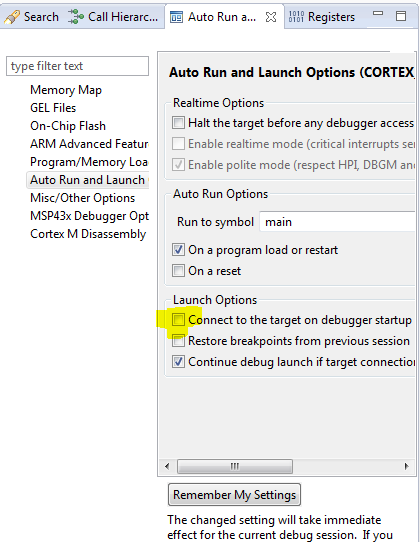This screenshot has width=420, height=542.
Task: Open the Search view tab
Action: coord(32,17)
